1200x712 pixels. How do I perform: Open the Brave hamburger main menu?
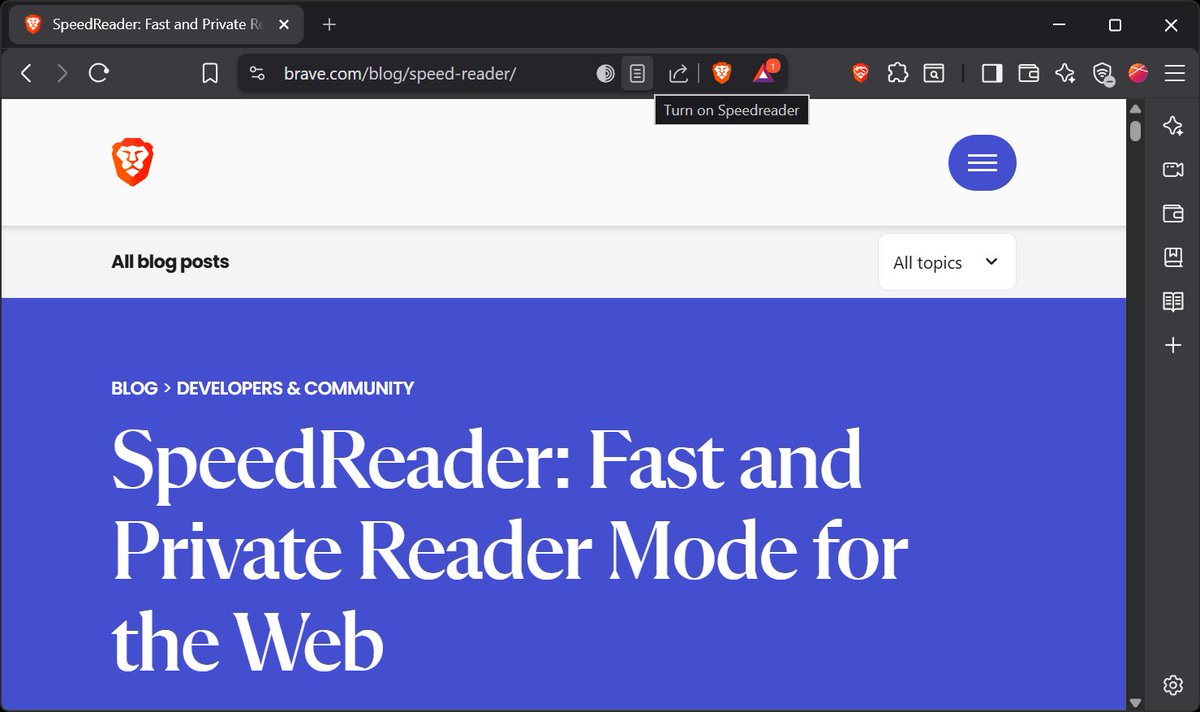(1173, 73)
